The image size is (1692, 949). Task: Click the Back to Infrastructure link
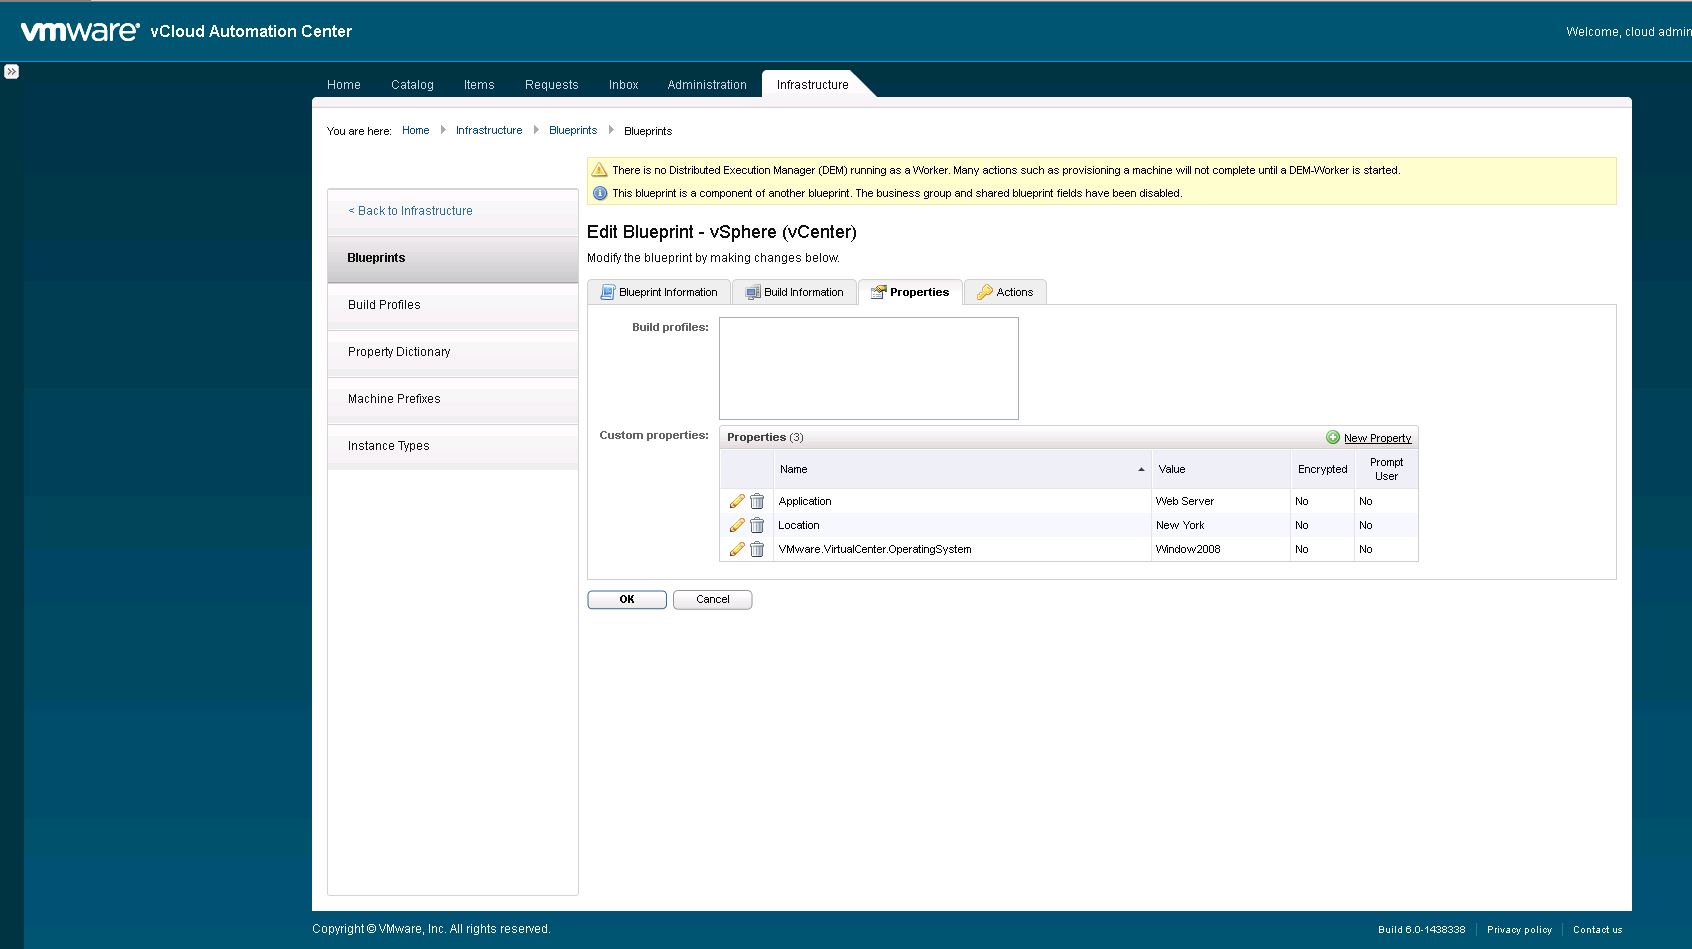pos(410,211)
